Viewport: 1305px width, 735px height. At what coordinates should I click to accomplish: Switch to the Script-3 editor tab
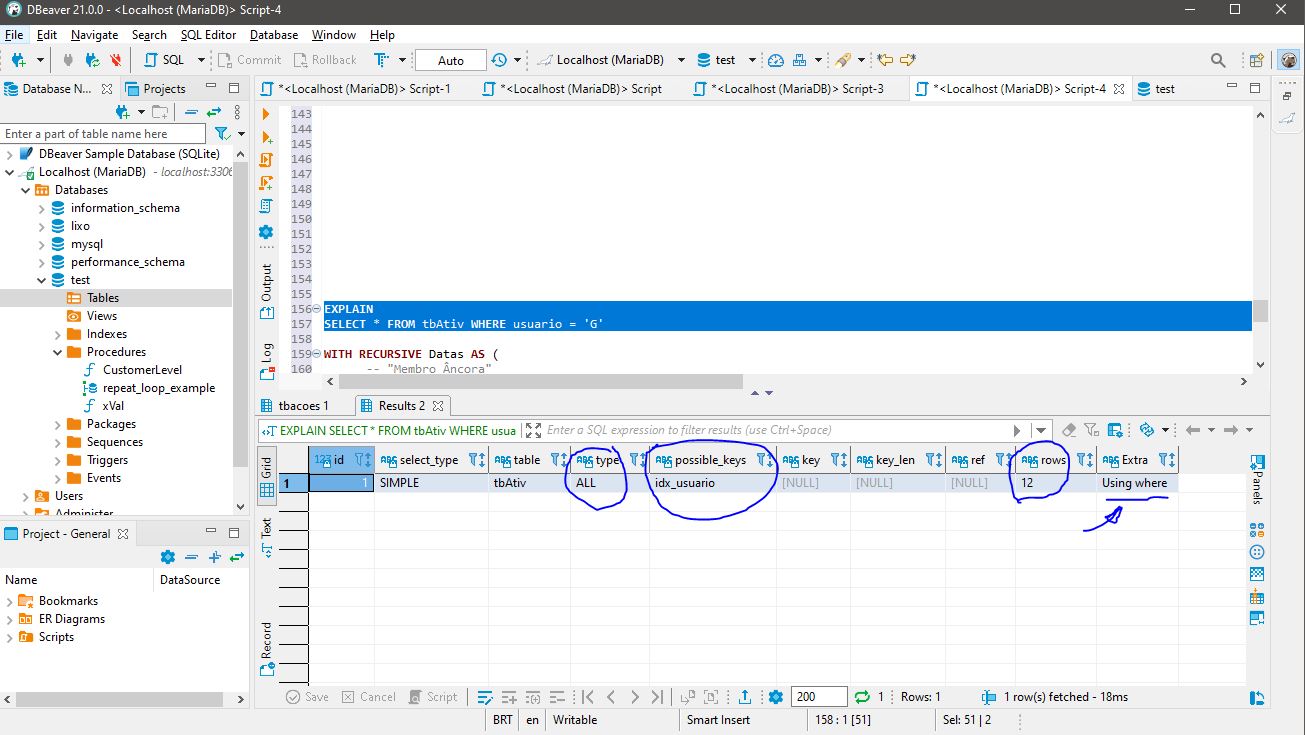click(x=796, y=88)
